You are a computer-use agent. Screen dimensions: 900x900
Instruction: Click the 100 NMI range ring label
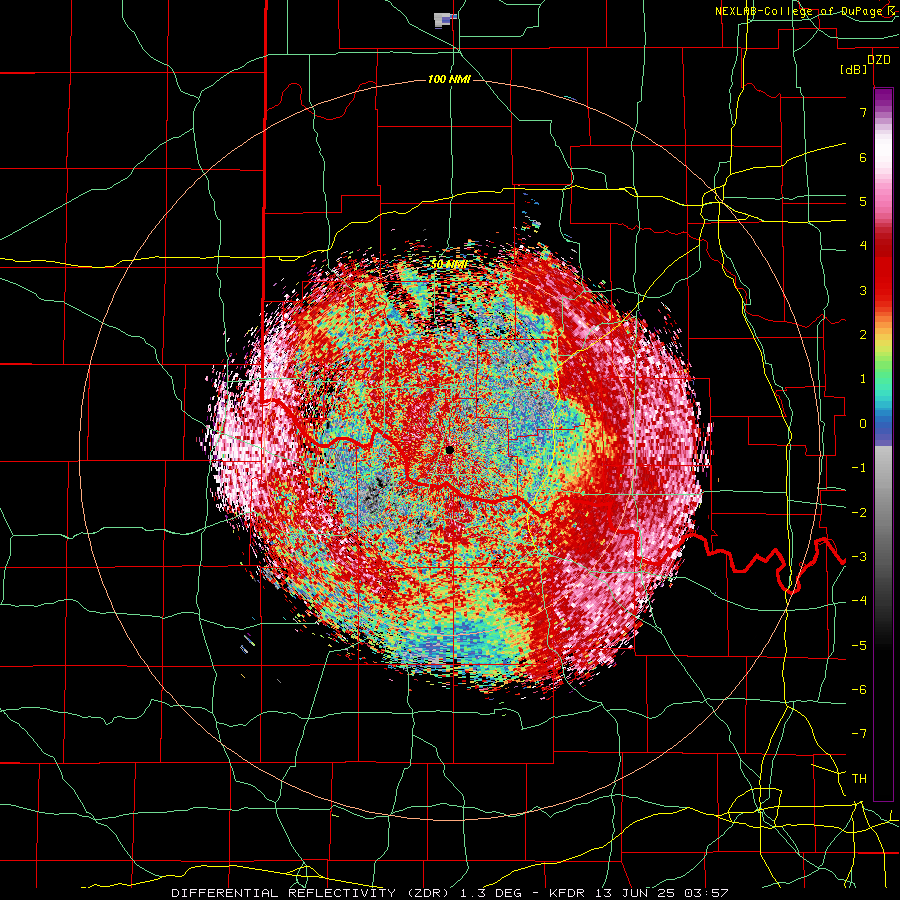pyautogui.click(x=449, y=79)
